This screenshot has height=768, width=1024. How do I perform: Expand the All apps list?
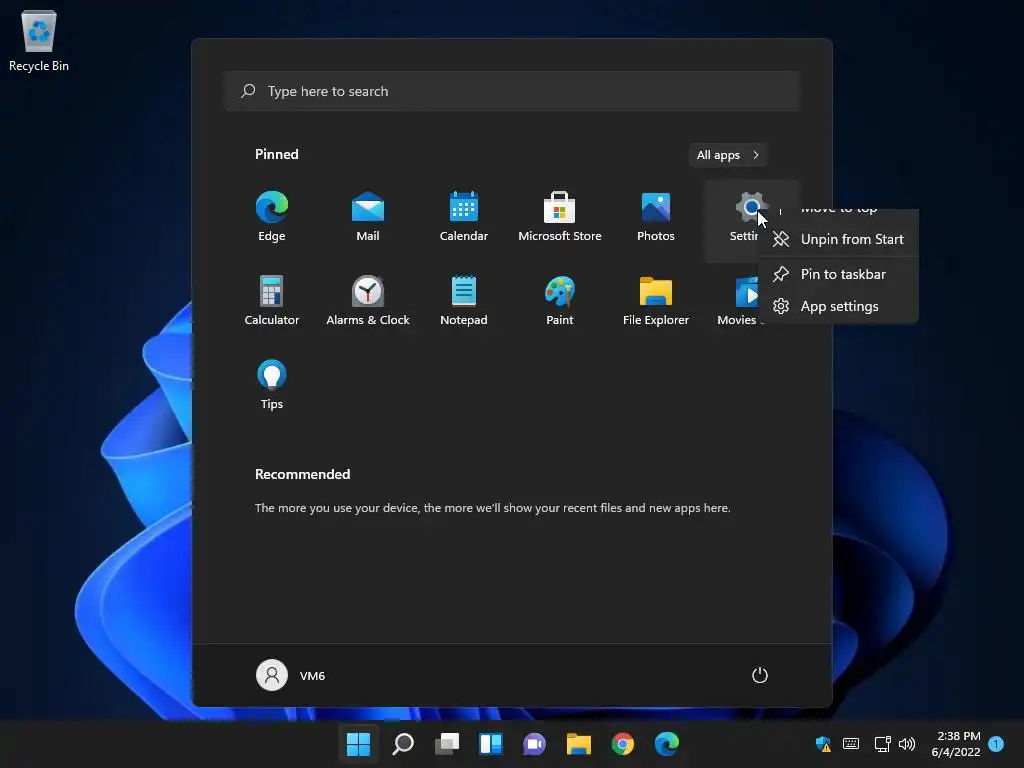pyautogui.click(x=728, y=155)
